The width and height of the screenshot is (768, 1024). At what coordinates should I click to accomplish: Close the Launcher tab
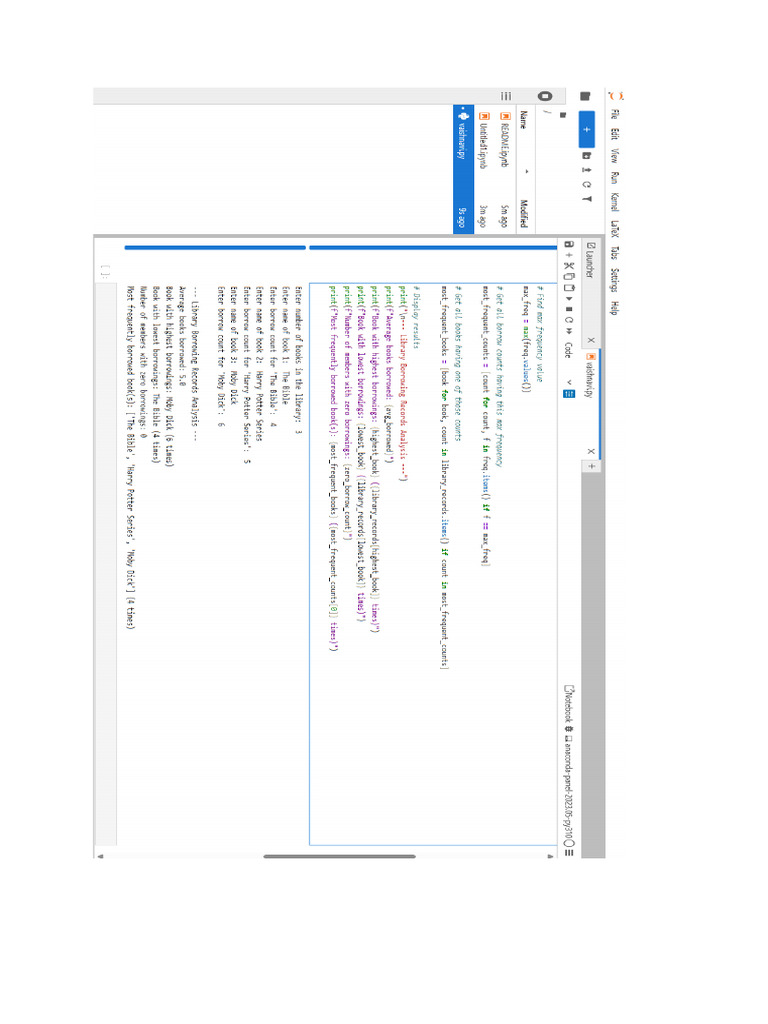point(590,340)
